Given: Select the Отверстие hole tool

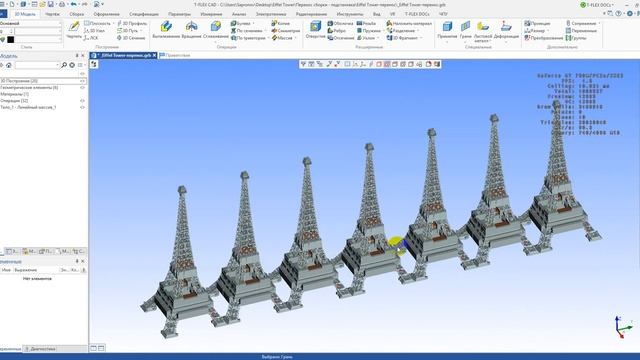Looking at the screenshot, I should pos(316,29).
